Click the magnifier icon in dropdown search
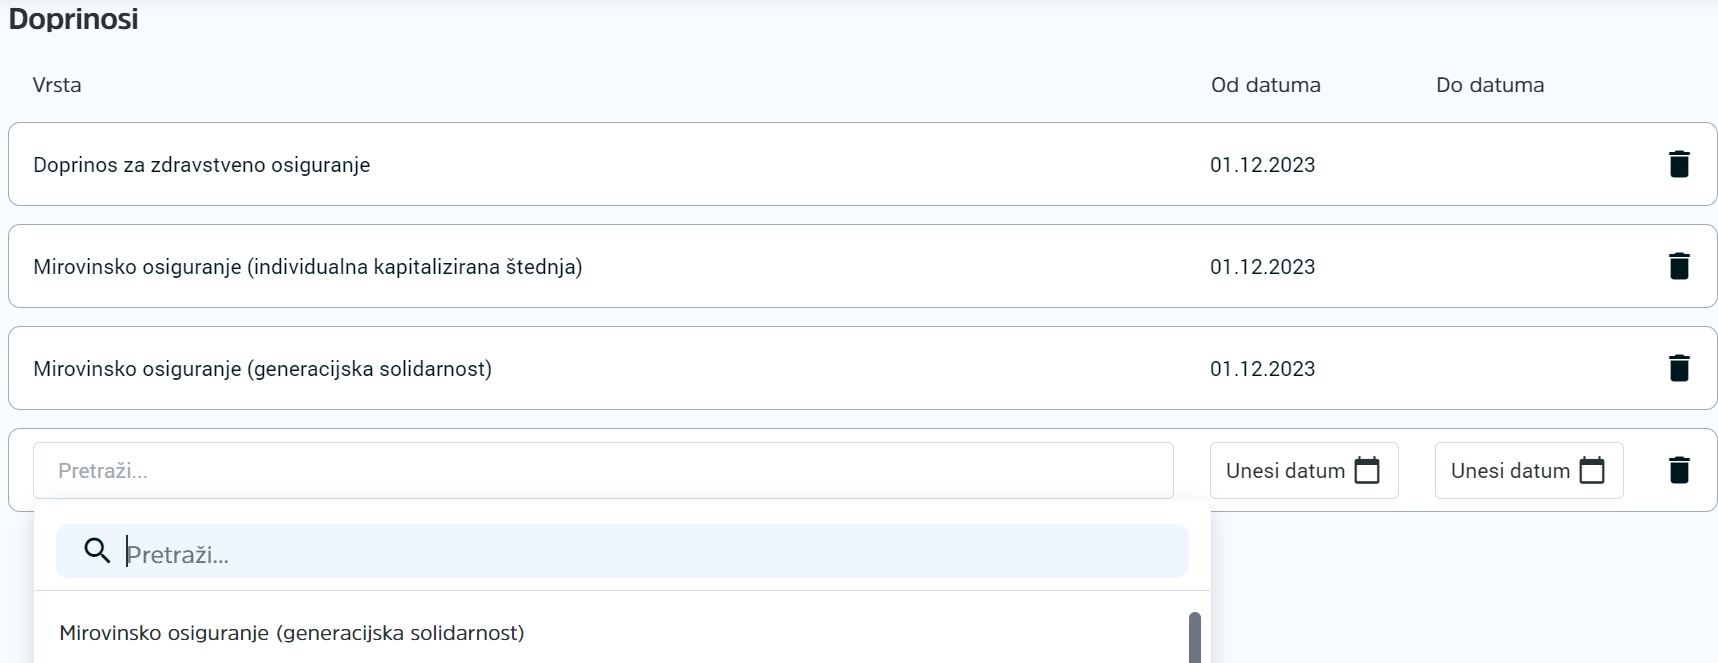Viewport: 1718px width, 663px height. 97,551
